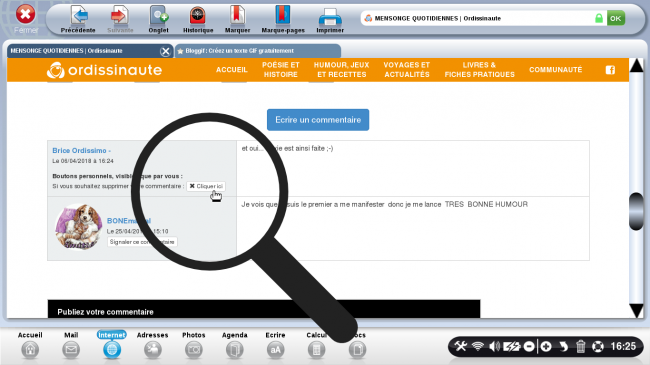Open the Calcul application
Screen dimensions: 650x365
[x=316, y=345]
